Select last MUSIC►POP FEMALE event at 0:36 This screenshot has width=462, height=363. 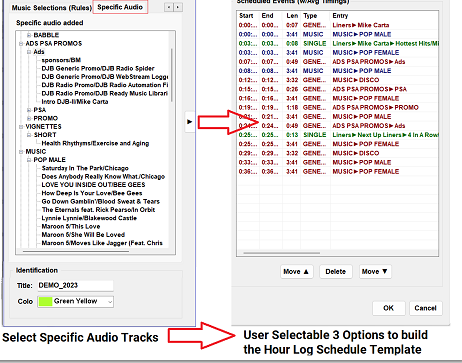[338, 171]
